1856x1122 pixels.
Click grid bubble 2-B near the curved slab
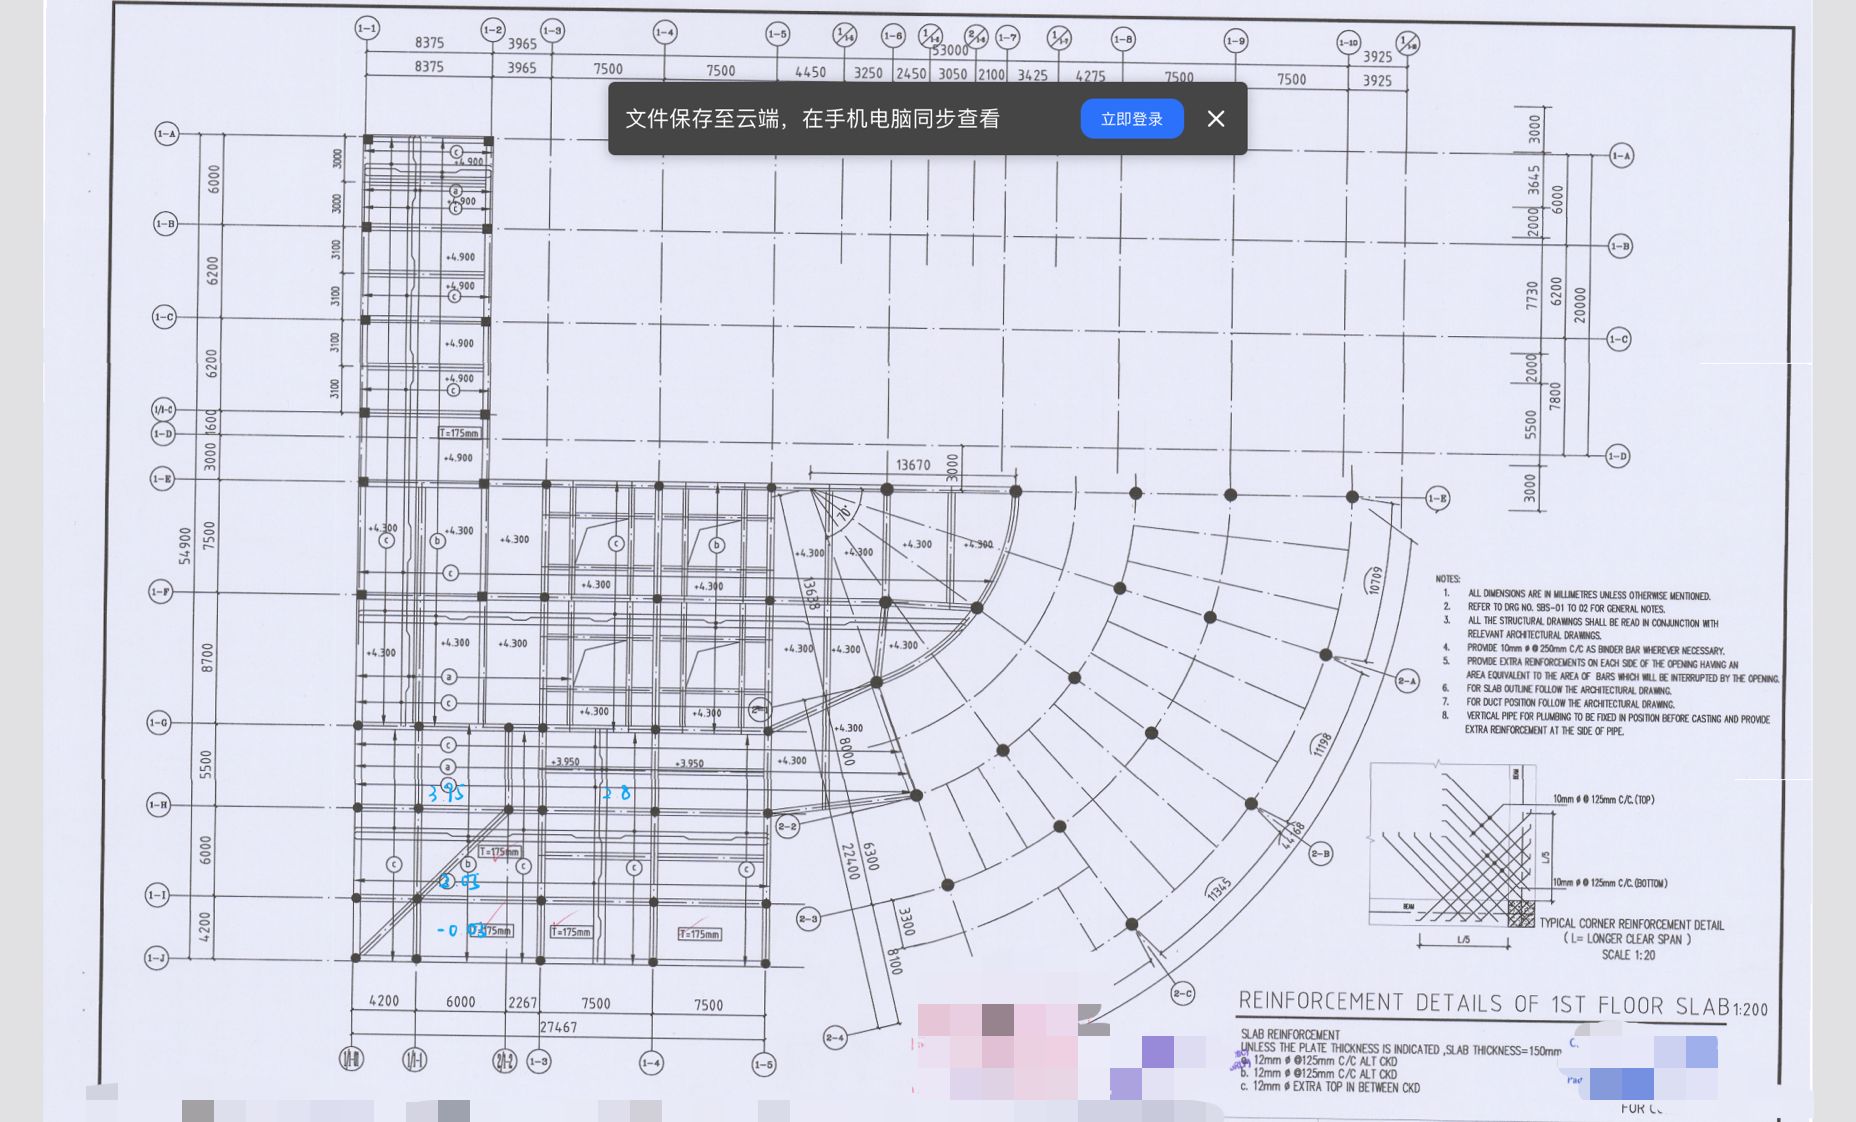point(1320,854)
